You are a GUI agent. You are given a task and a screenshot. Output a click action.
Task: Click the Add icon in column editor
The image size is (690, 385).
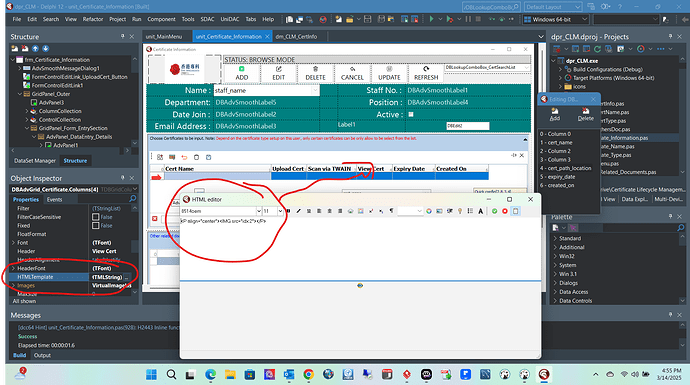click(x=554, y=114)
